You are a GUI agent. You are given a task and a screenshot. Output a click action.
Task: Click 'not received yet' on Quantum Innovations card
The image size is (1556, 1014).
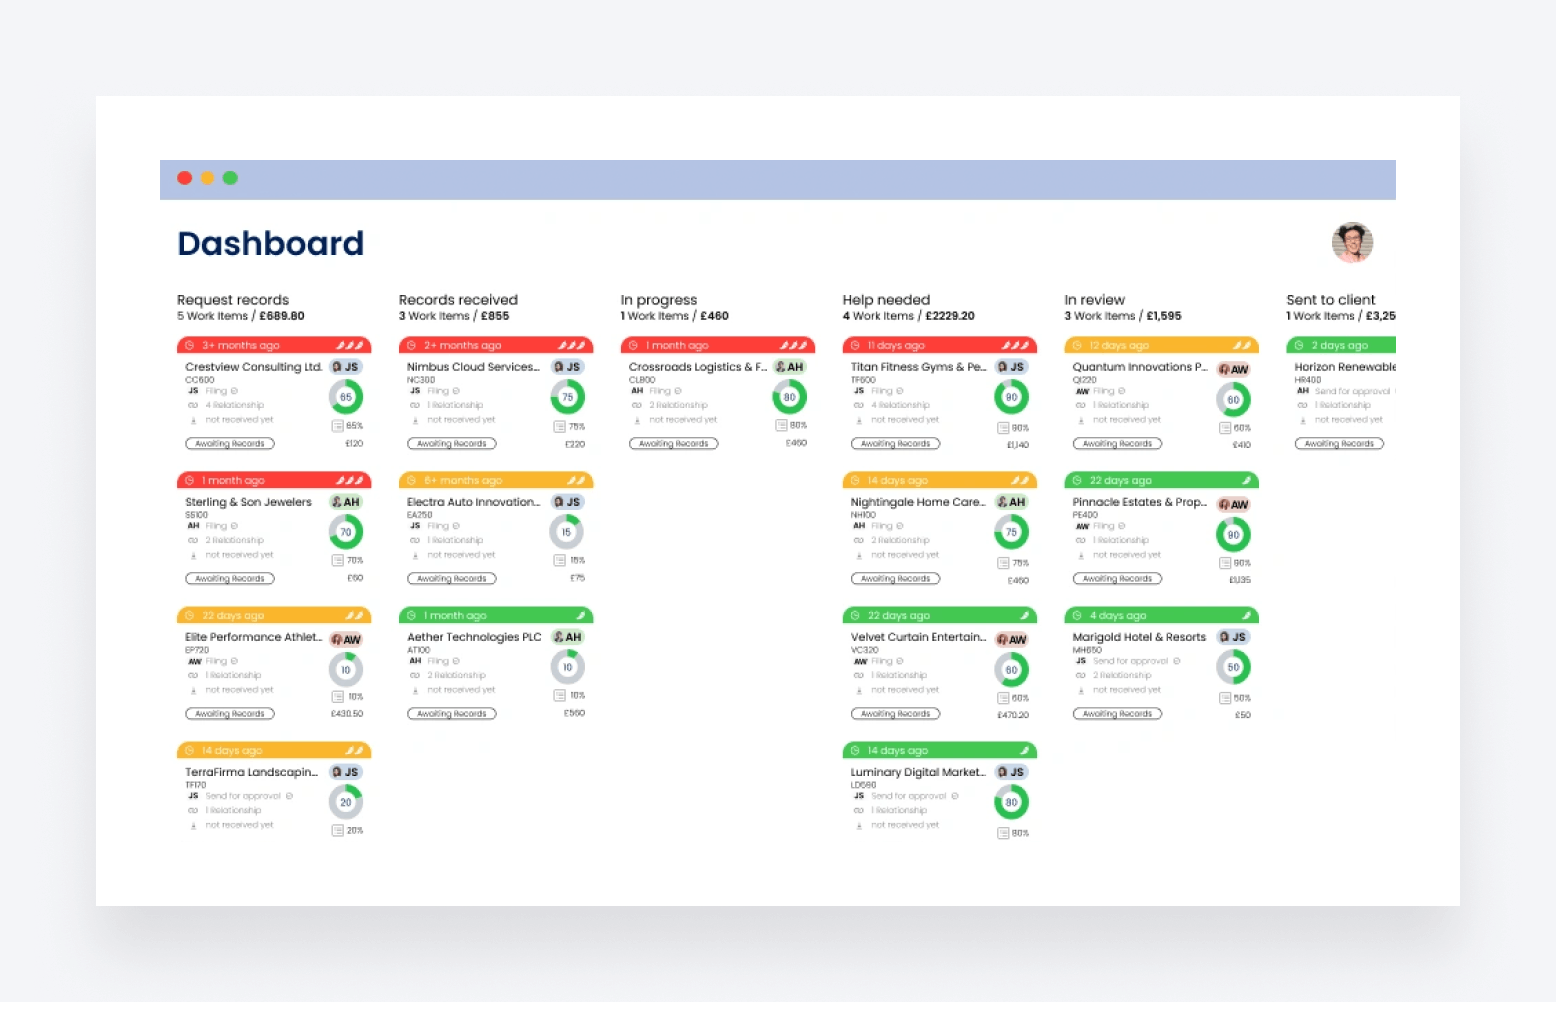[1127, 419]
